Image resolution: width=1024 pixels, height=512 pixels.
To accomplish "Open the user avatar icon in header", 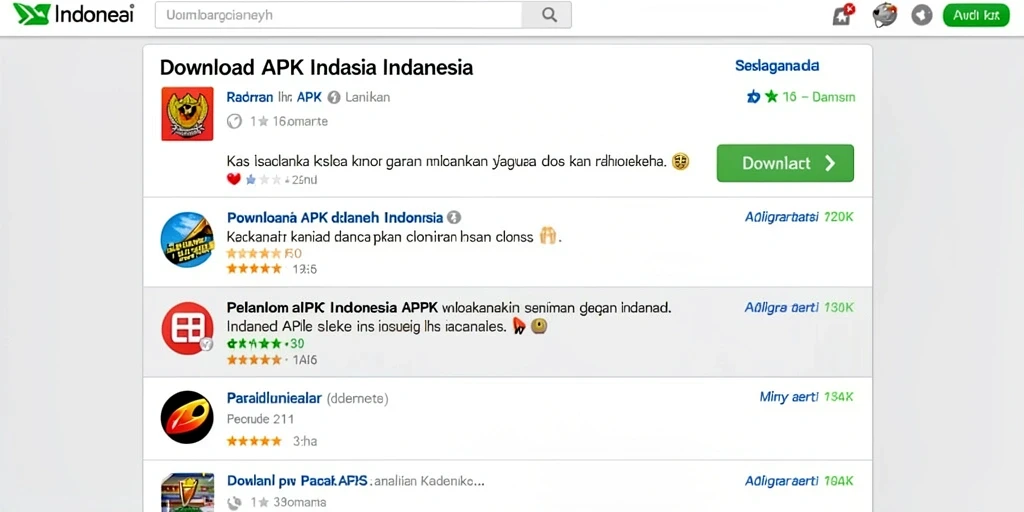I will (x=884, y=14).
